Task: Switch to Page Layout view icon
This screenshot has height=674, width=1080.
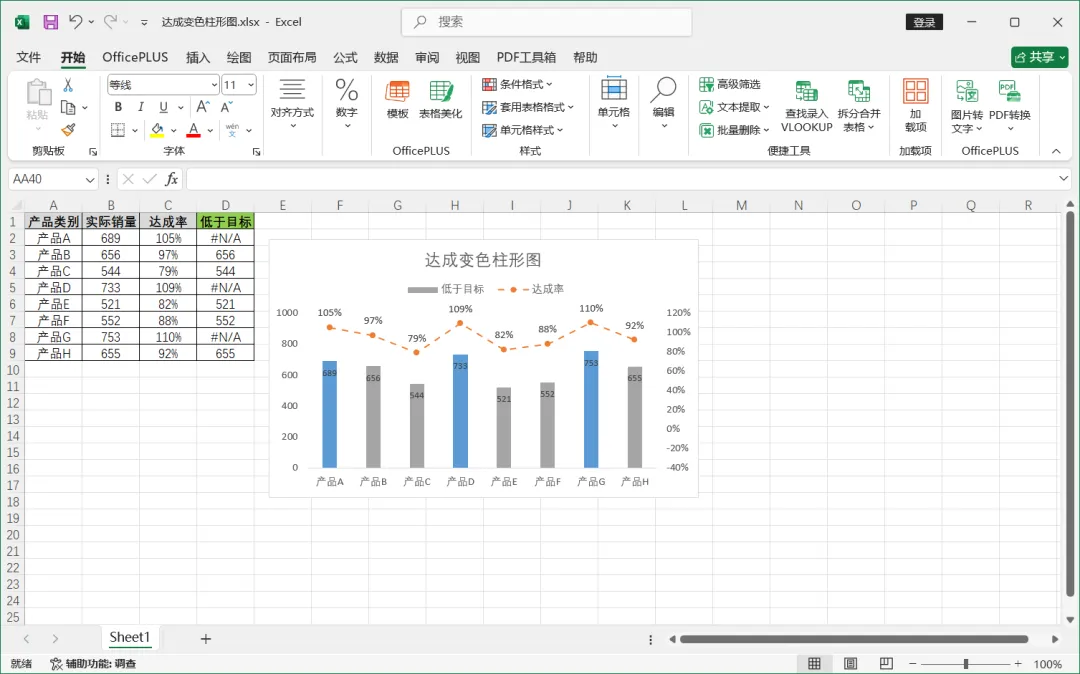Action: (x=851, y=664)
